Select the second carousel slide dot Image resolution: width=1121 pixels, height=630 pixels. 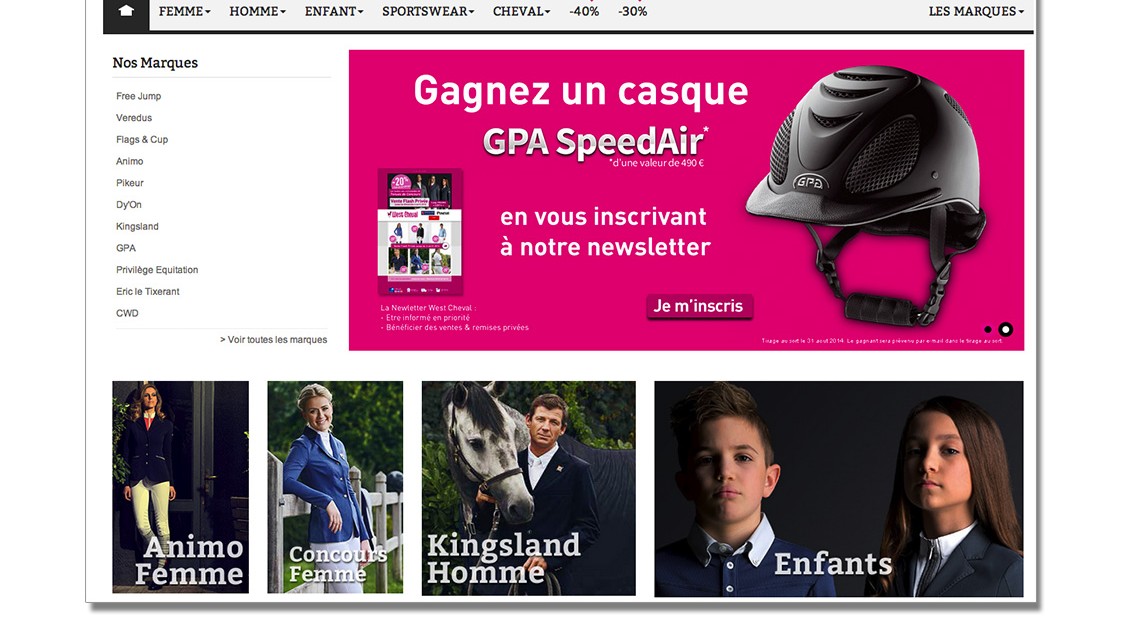point(1005,330)
